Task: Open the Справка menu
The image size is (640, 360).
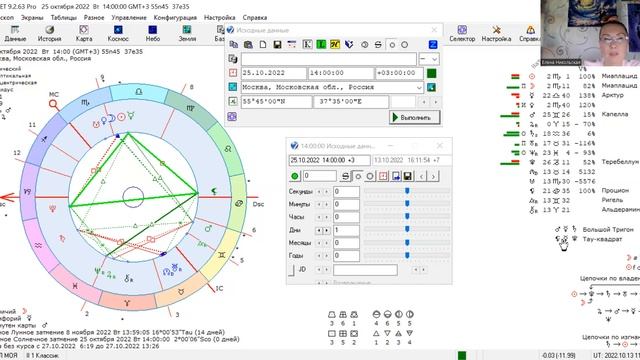Action: [x=255, y=18]
